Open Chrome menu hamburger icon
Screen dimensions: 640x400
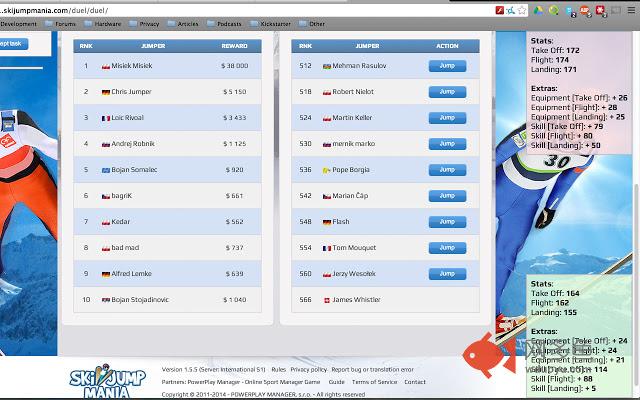631,9
